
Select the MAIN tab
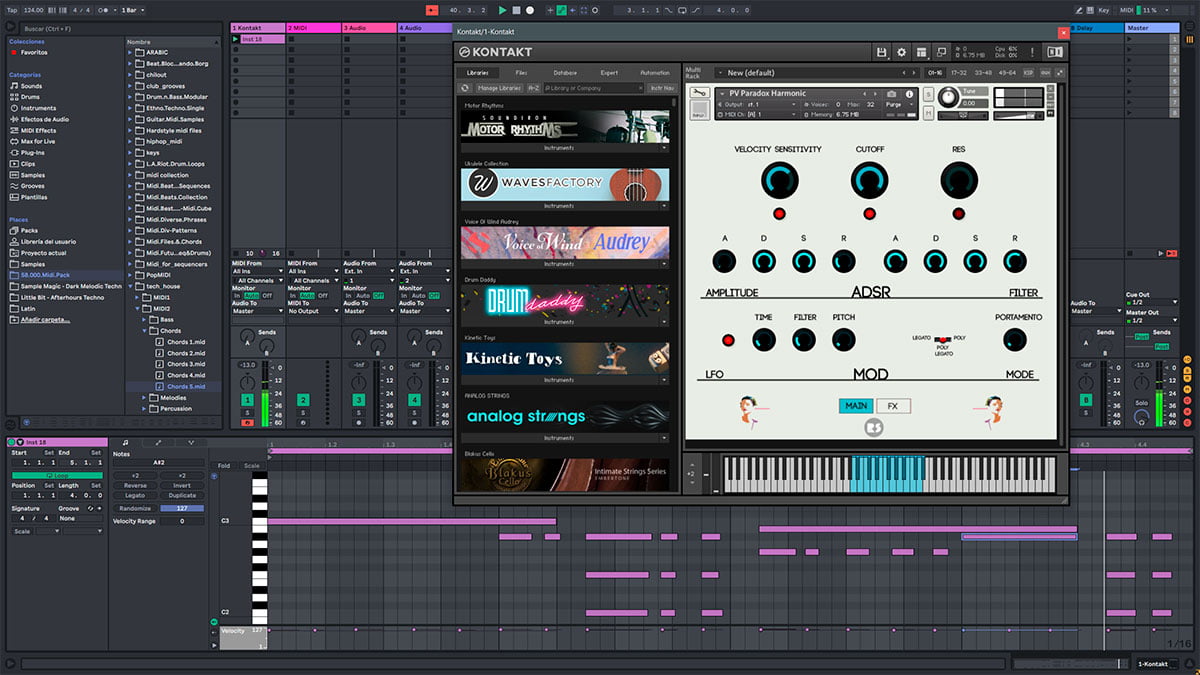pos(856,406)
